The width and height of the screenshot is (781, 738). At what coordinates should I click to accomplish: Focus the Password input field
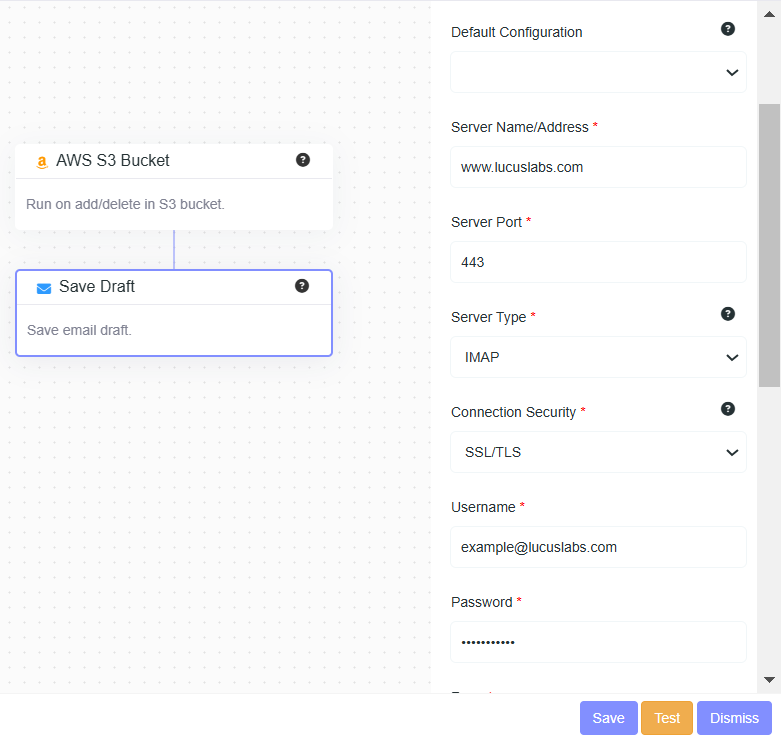(598, 642)
